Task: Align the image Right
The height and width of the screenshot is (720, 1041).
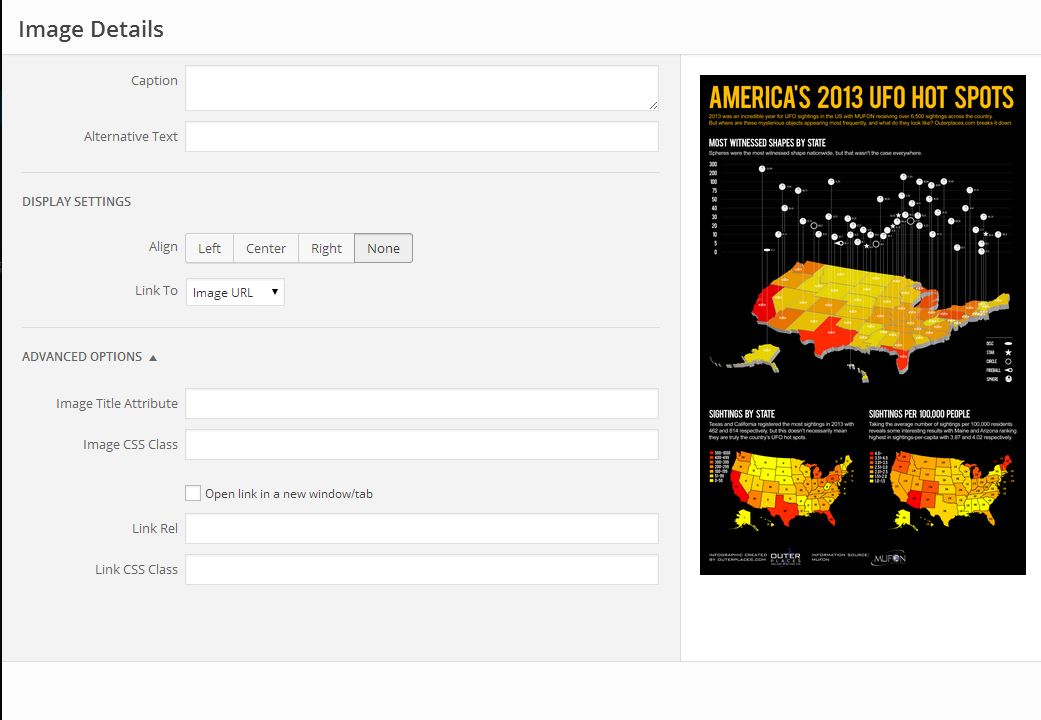Action: (326, 248)
